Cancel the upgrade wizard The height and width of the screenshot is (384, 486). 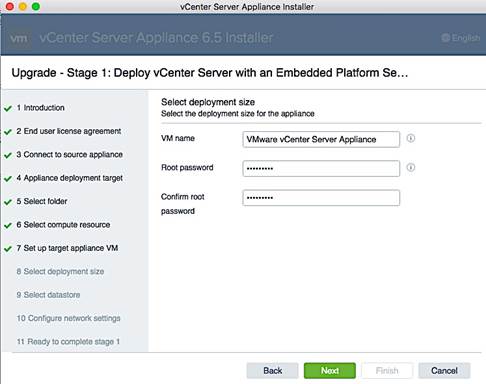coord(444,371)
